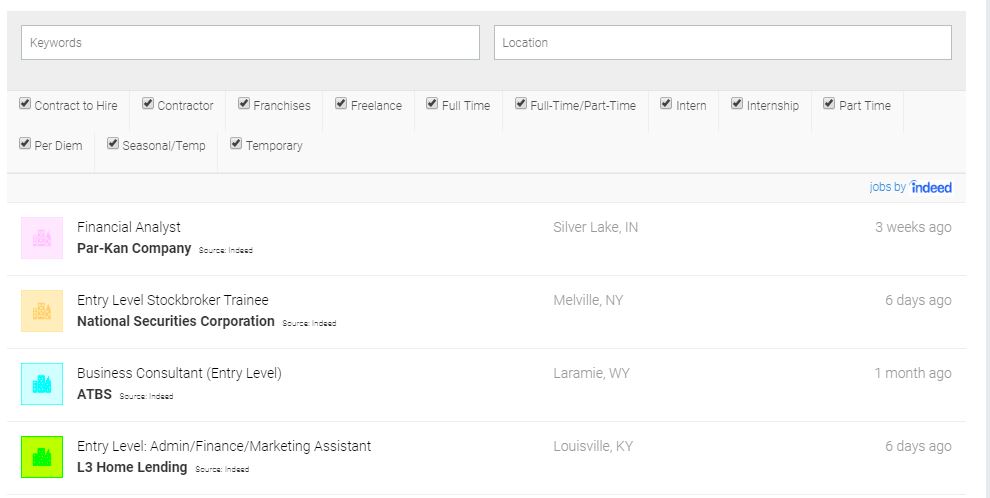Image resolution: width=990 pixels, height=498 pixels.
Task: Uncheck the Contract to Hire checkbox
Action: click(x=25, y=104)
